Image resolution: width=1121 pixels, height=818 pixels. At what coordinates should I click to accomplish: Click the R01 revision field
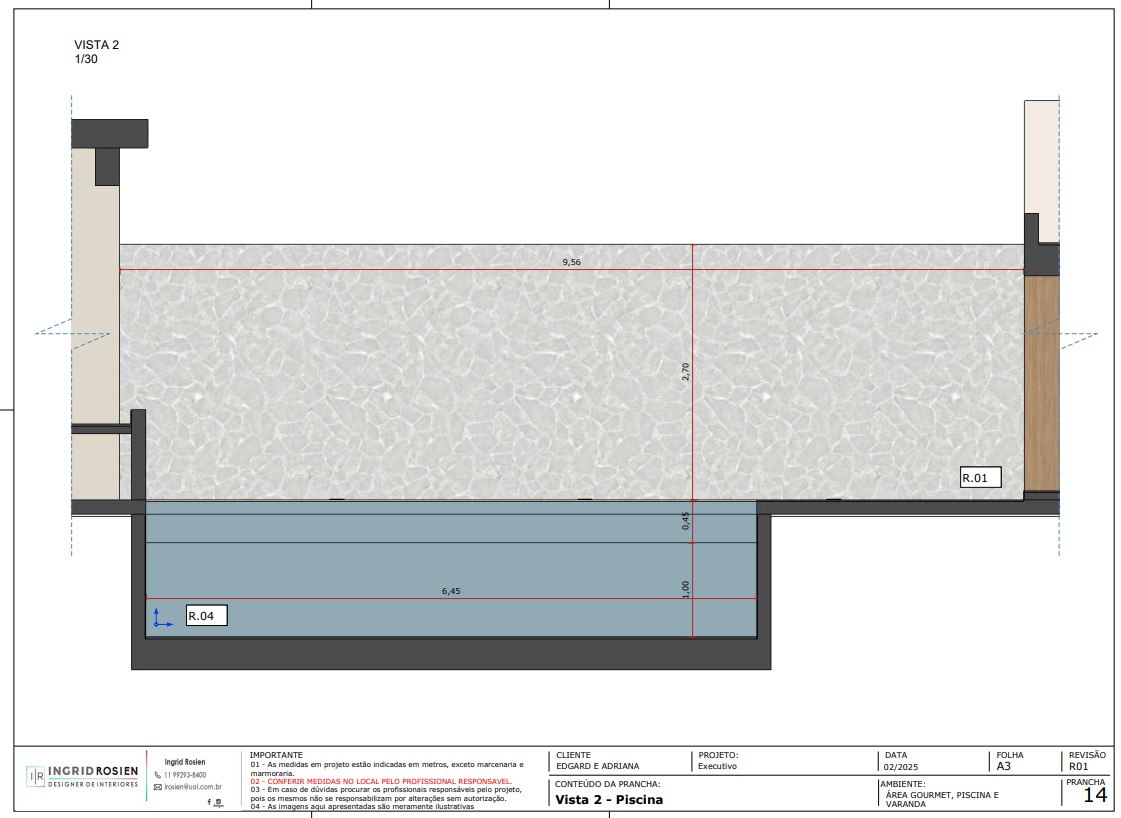[1078, 767]
